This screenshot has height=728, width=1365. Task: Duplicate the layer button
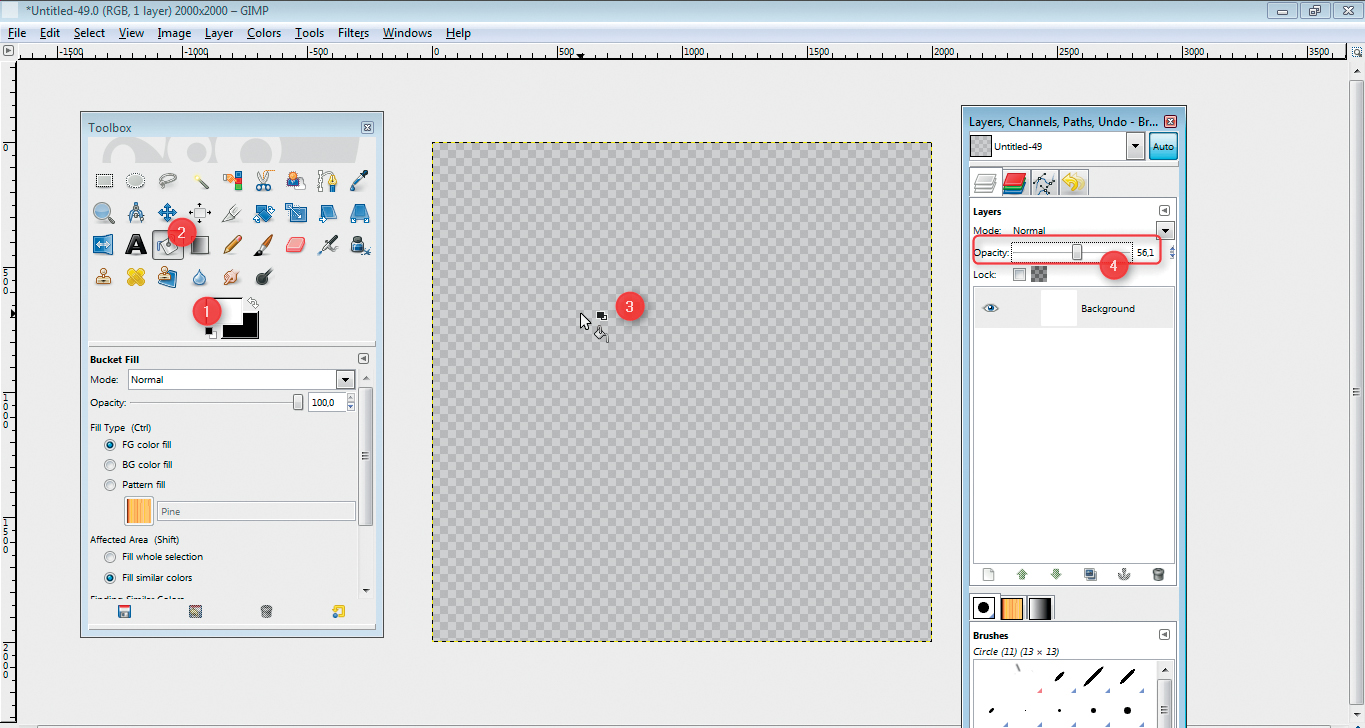(1090, 574)
